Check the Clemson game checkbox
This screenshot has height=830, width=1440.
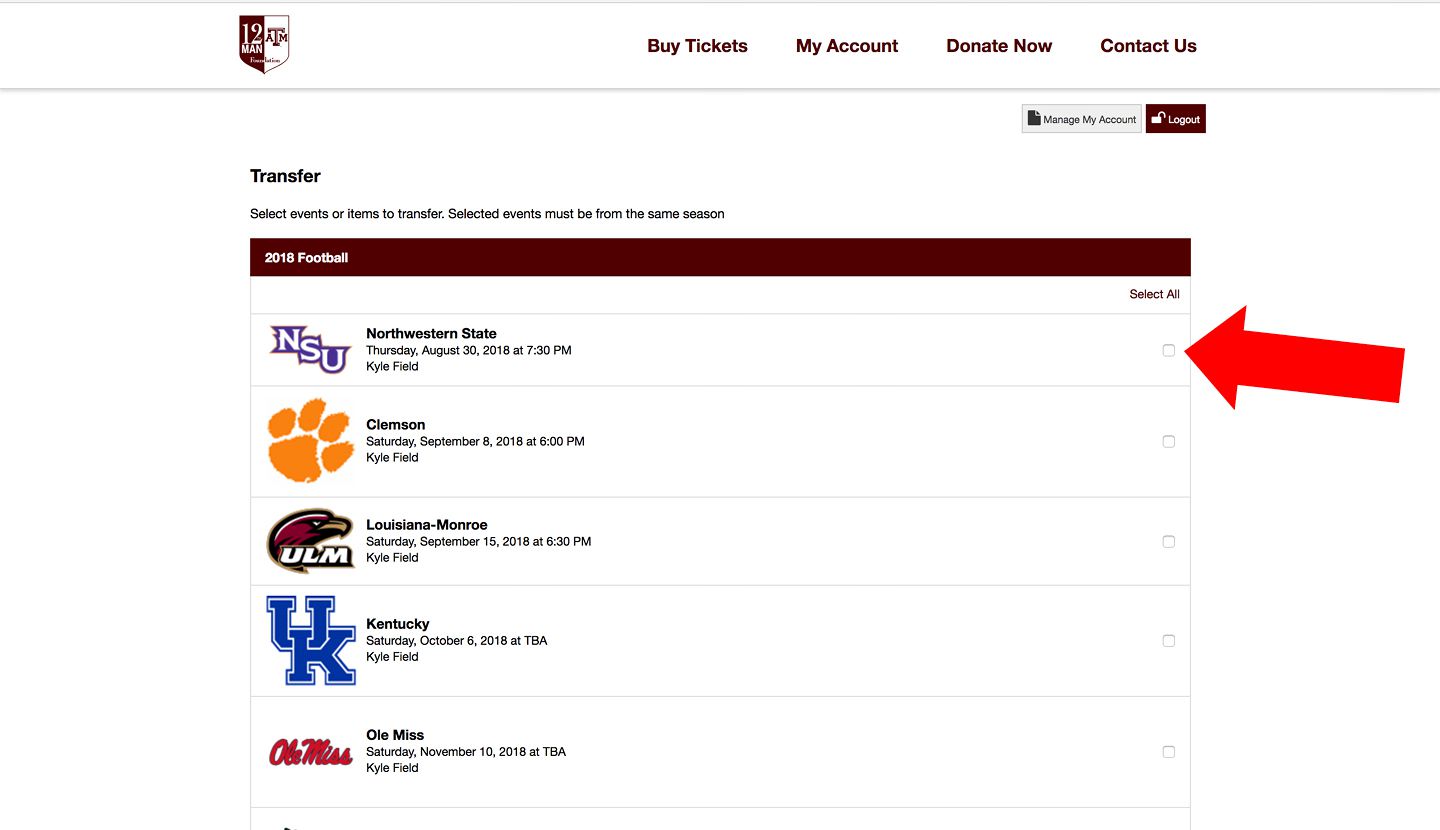tap(1169, 441)
